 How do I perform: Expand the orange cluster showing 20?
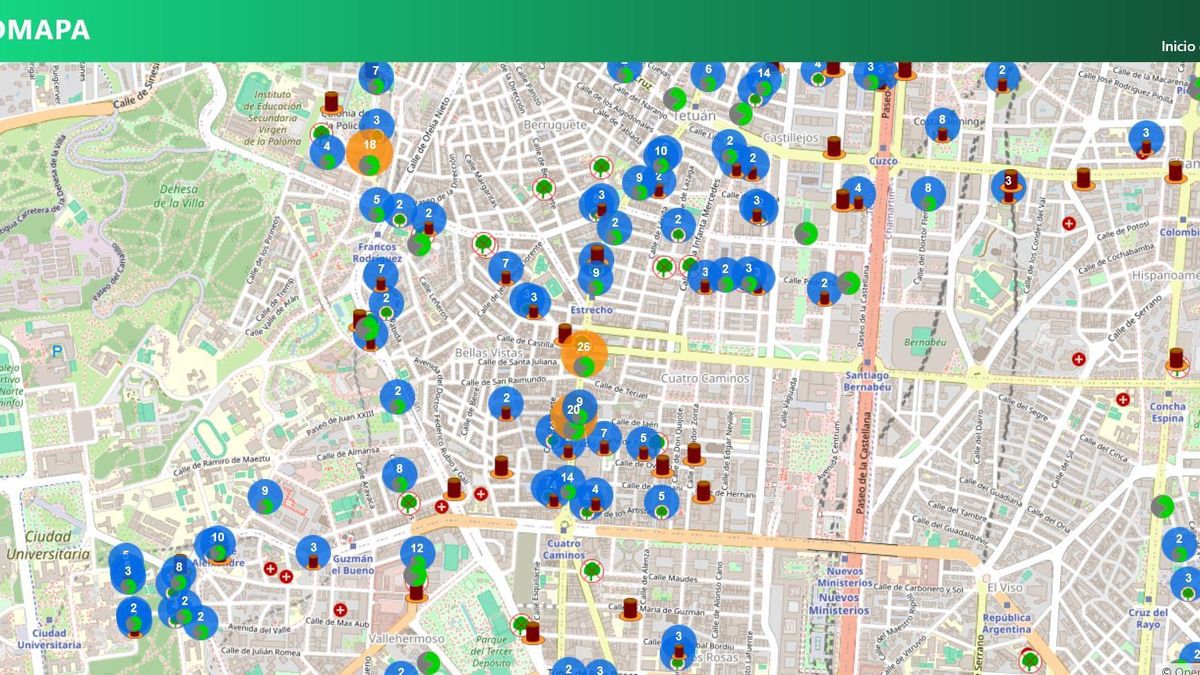573,416
